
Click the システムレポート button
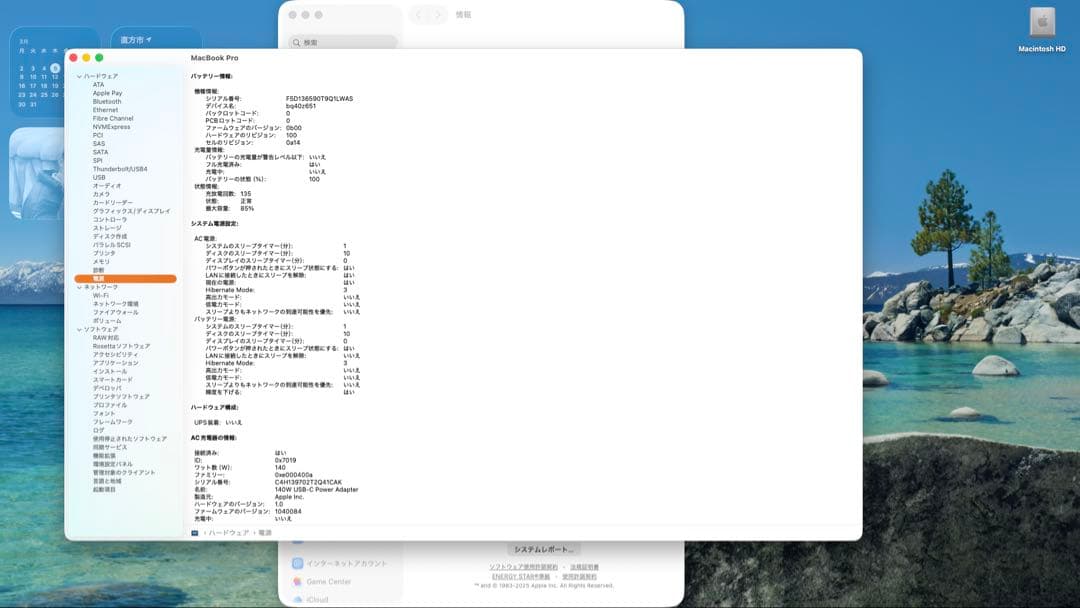[546, 548]
